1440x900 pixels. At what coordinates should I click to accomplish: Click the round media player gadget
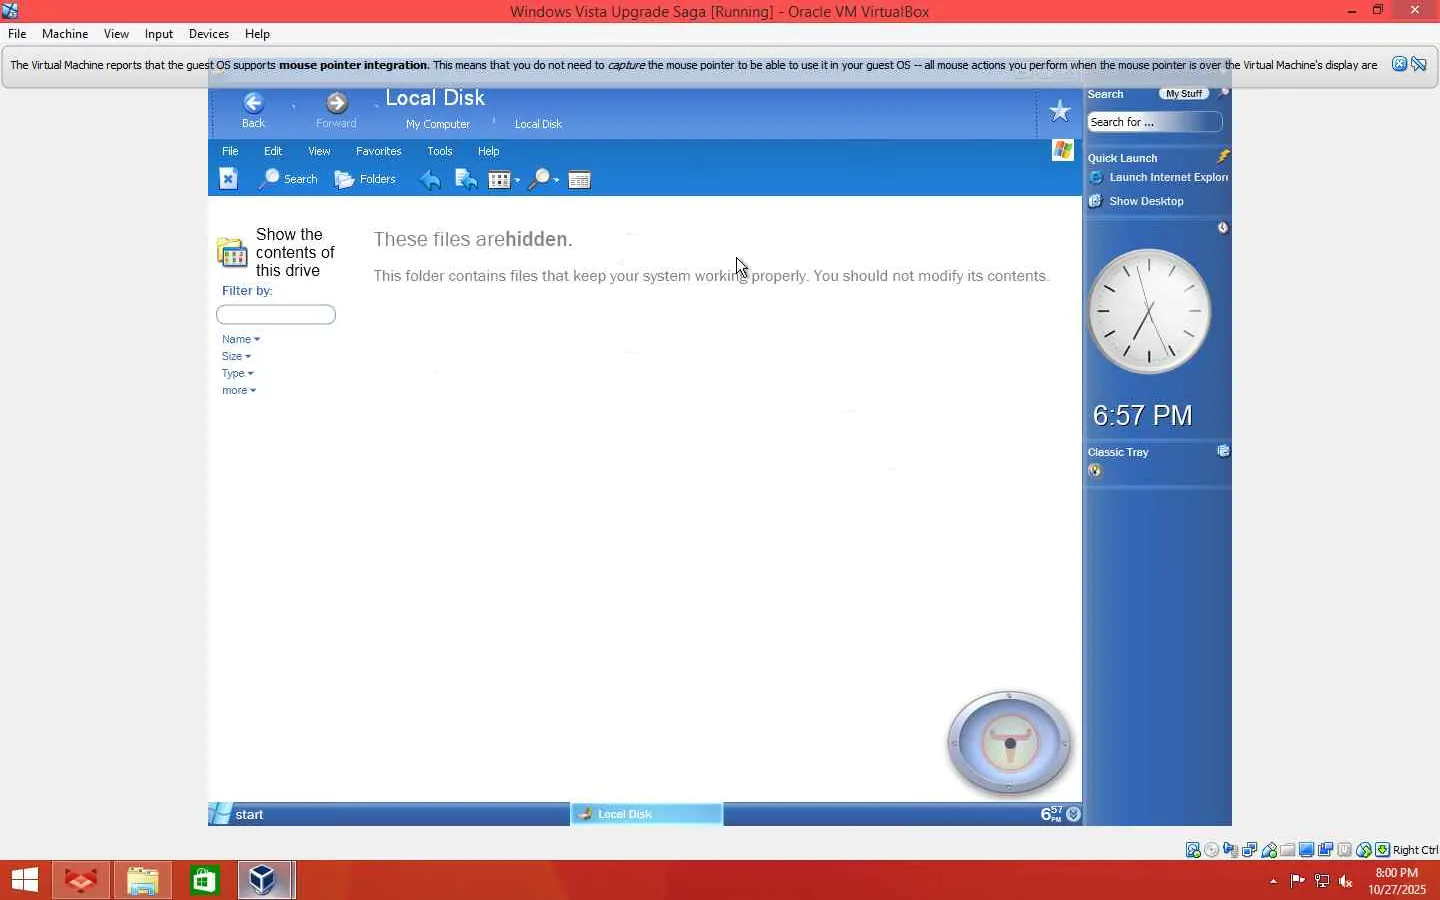1010,743
